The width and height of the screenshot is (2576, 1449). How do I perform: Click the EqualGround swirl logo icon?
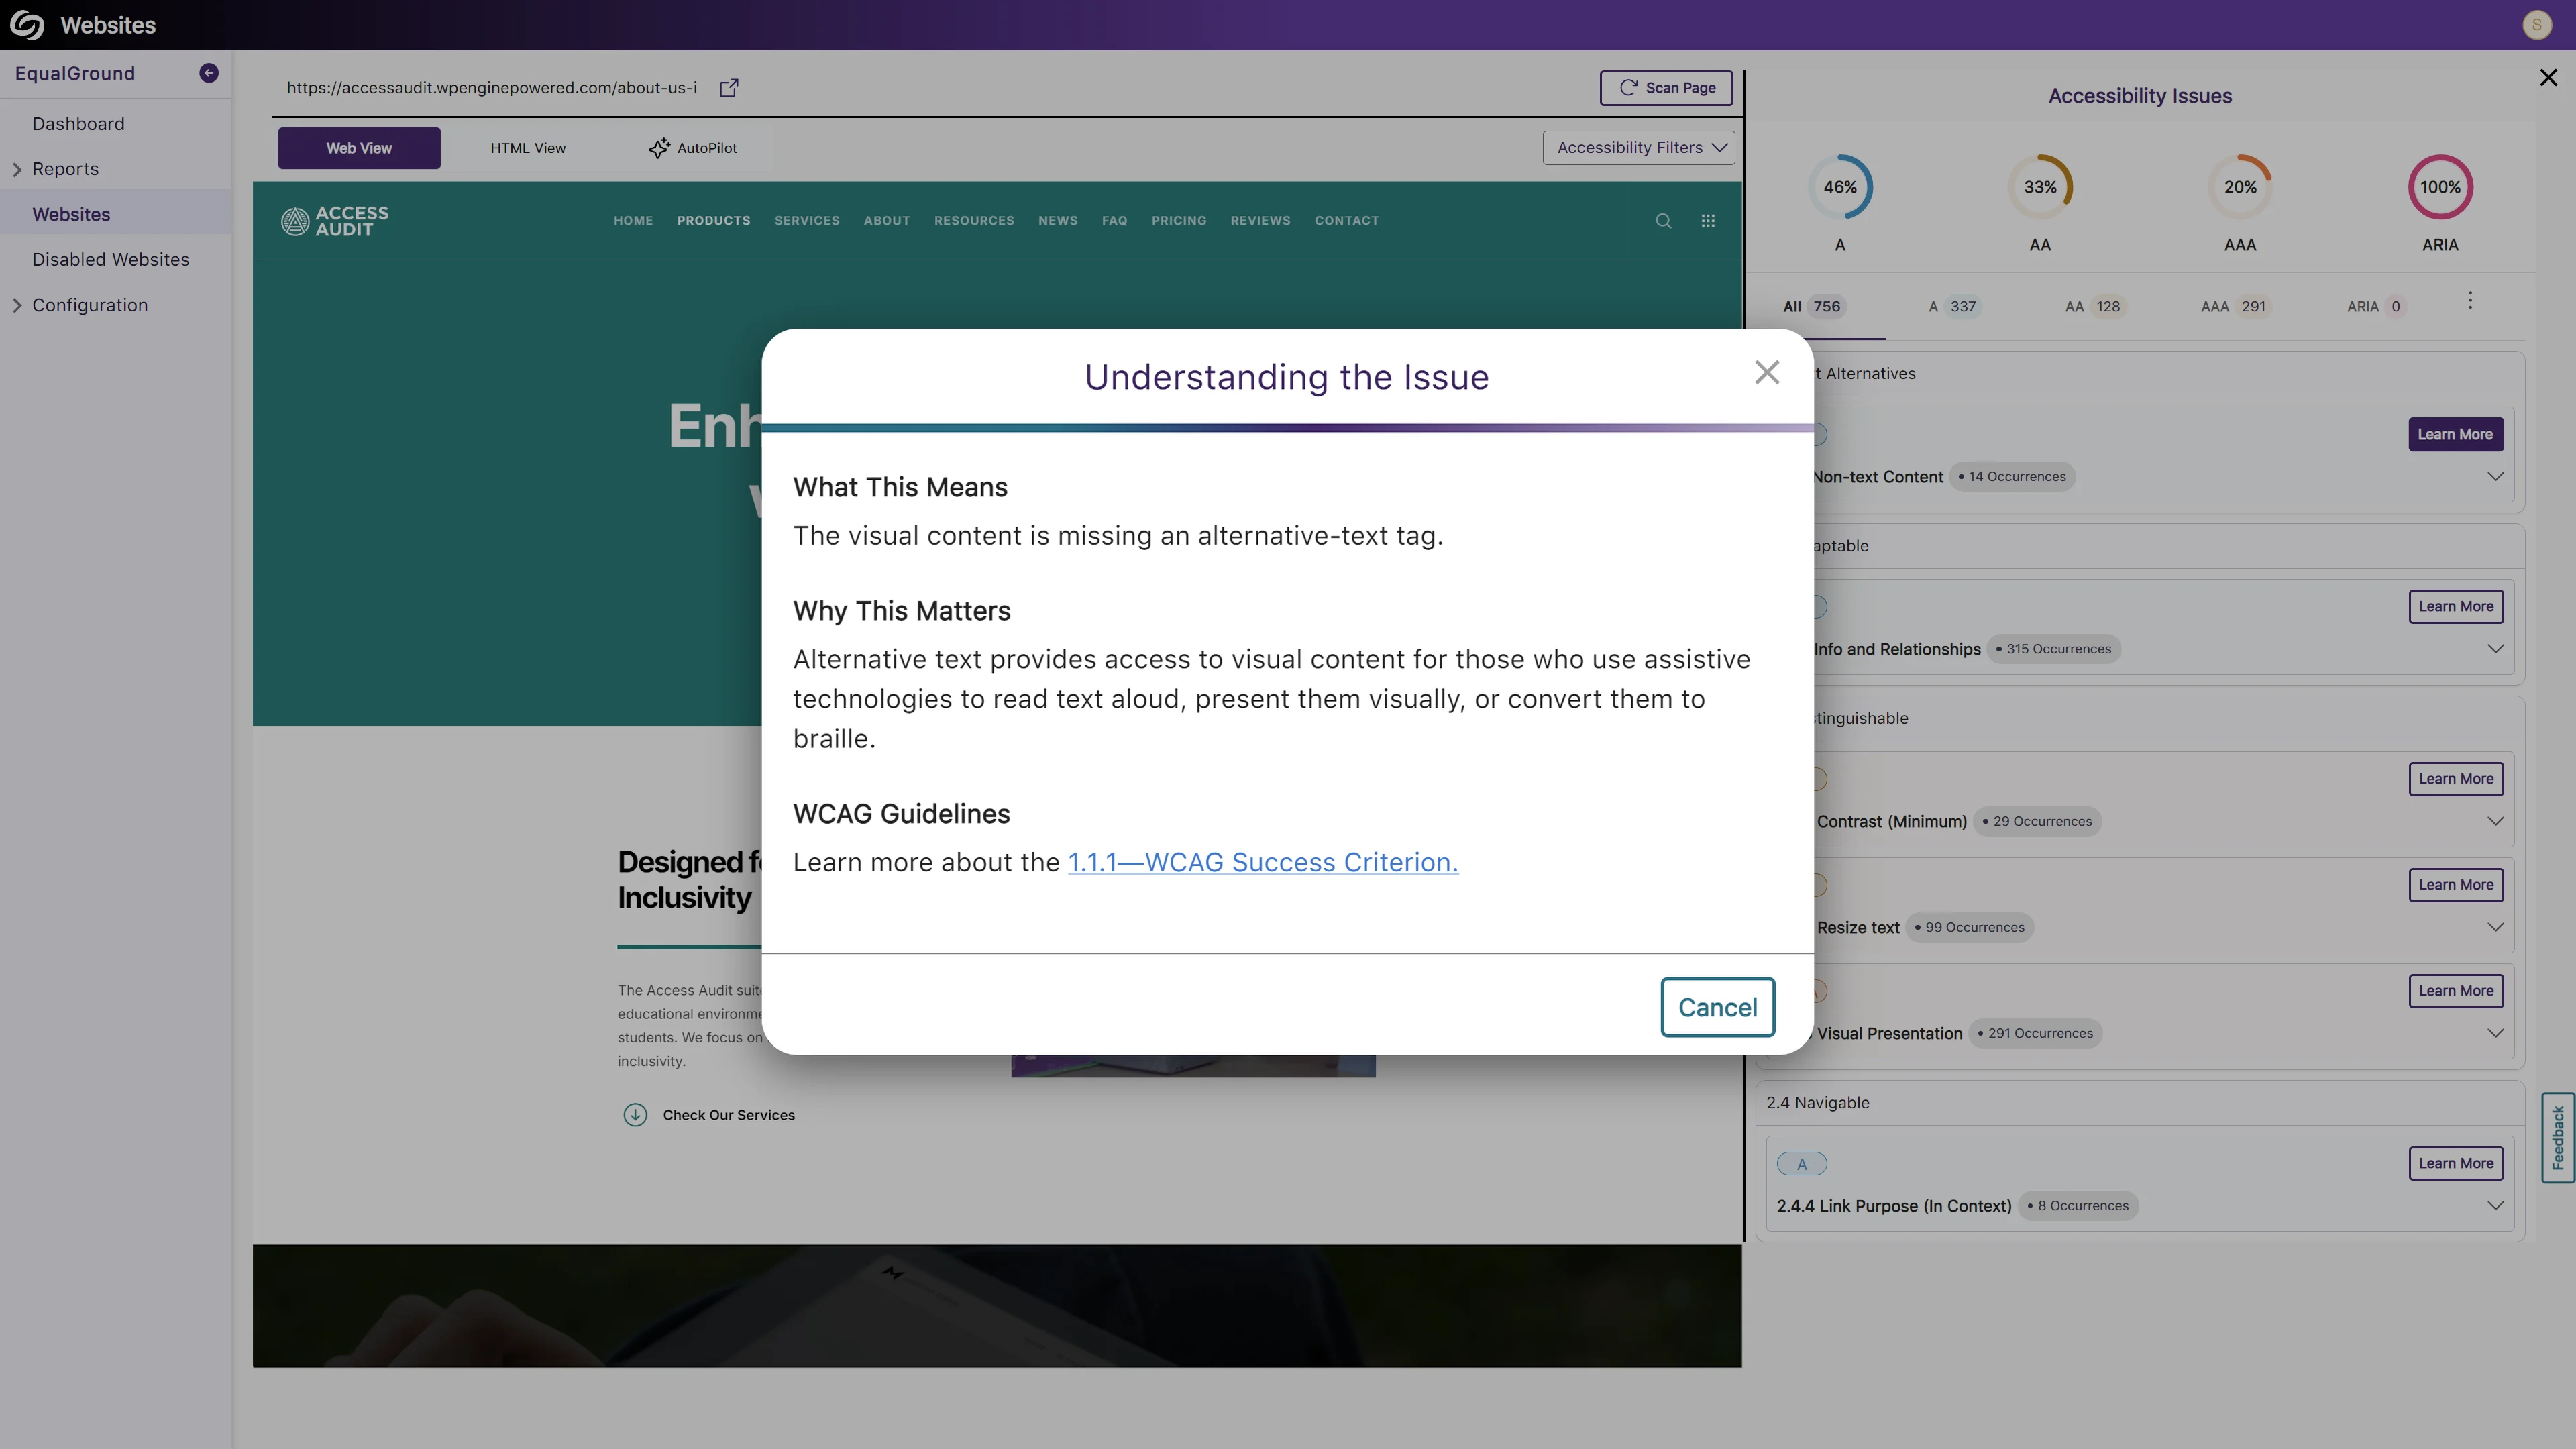27,25
